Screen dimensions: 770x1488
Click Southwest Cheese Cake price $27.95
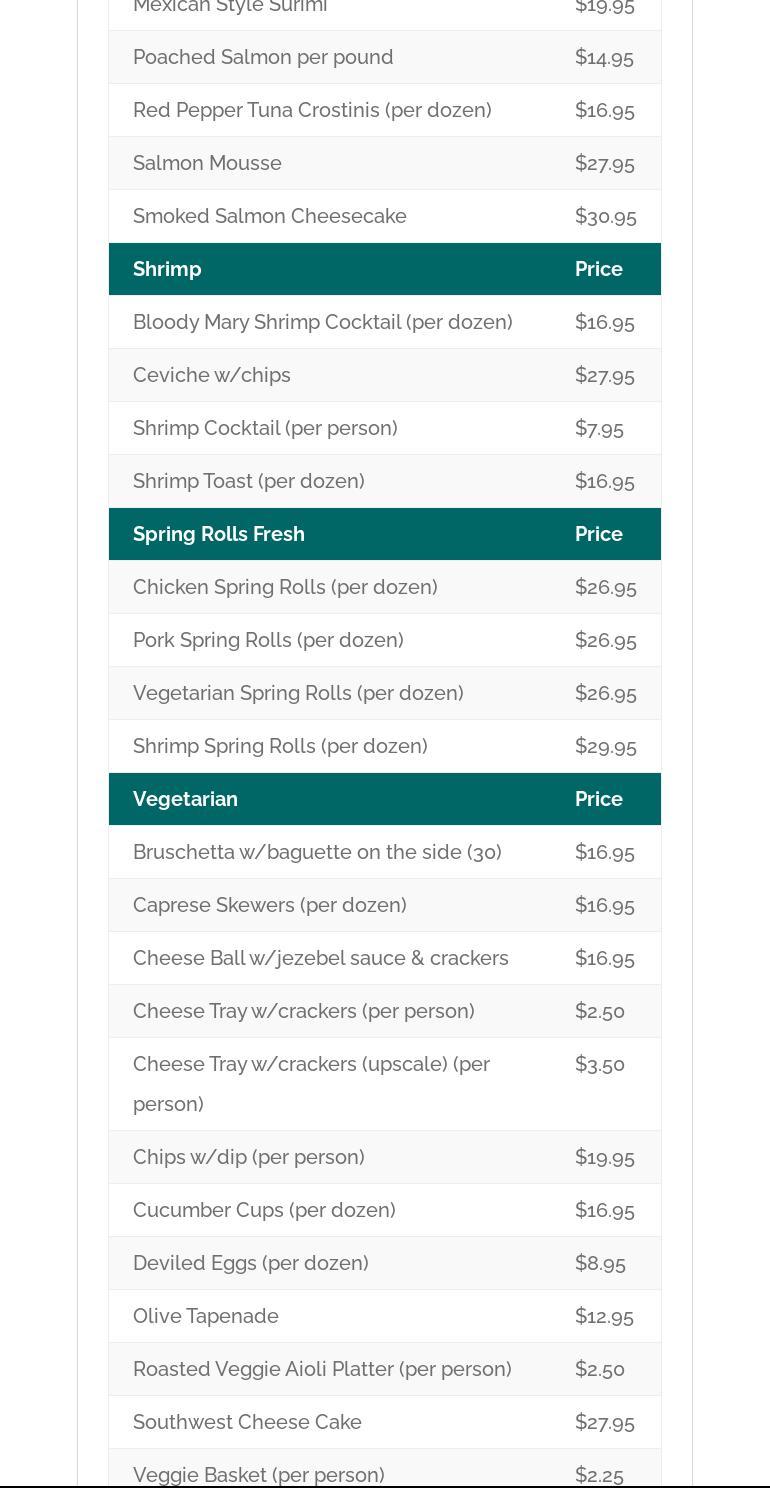coord(604,1422)
